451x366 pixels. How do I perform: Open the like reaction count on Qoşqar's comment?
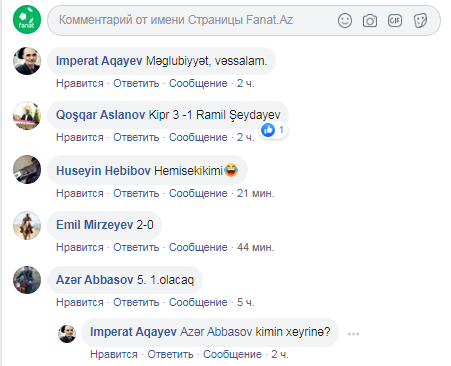(x=273, y=130)
